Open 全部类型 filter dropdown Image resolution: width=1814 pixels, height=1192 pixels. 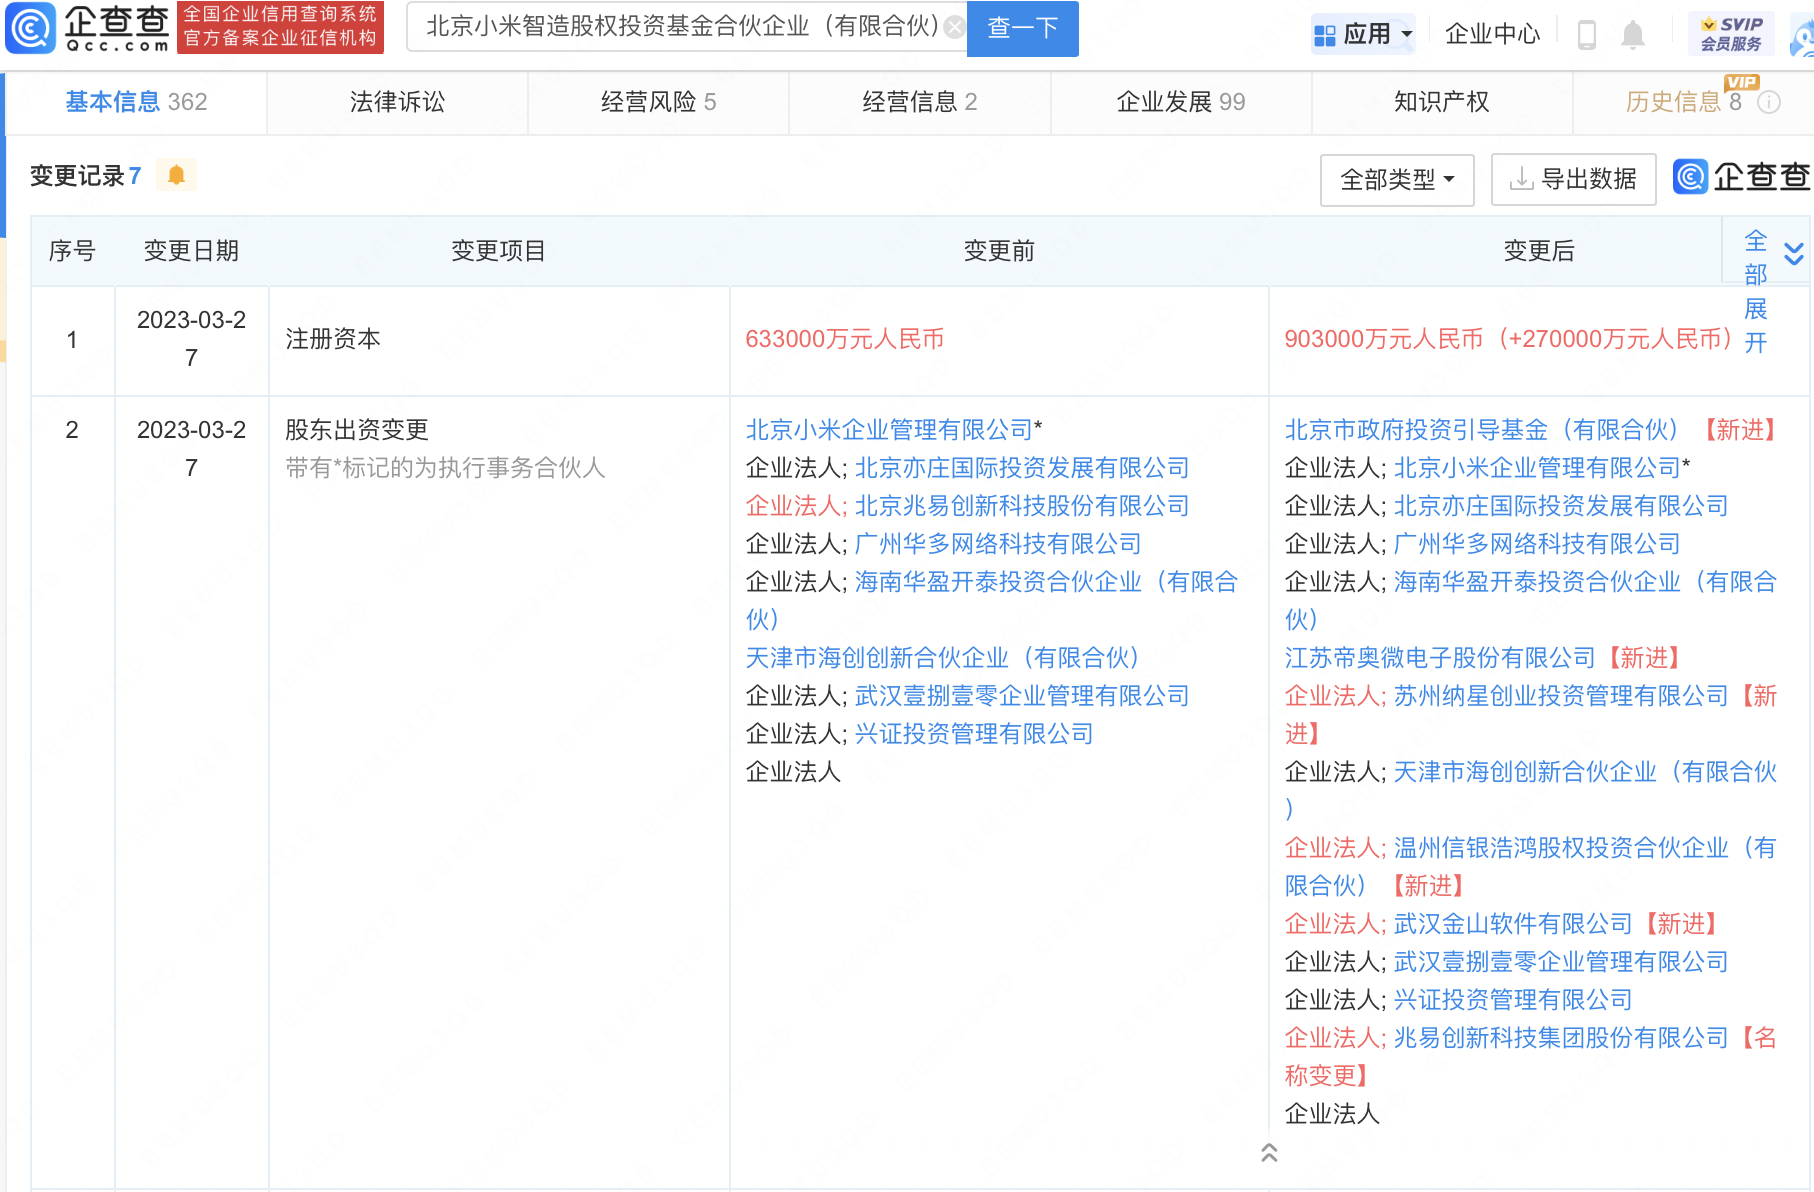pyautogui.click(x=1397, y=180)
